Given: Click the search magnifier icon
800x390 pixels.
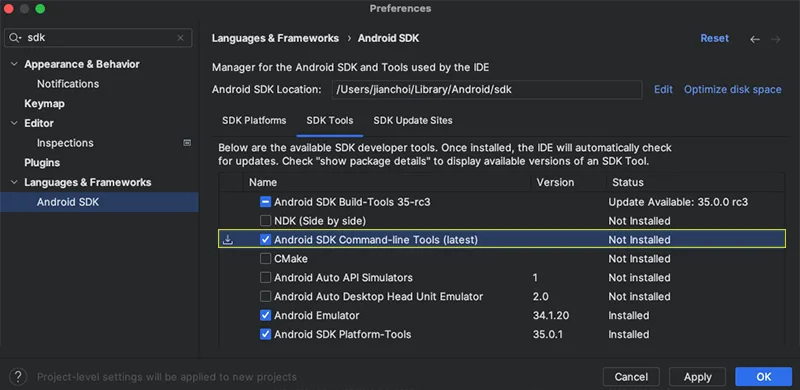Looking at the screenshot, I should tap(15, 38).
